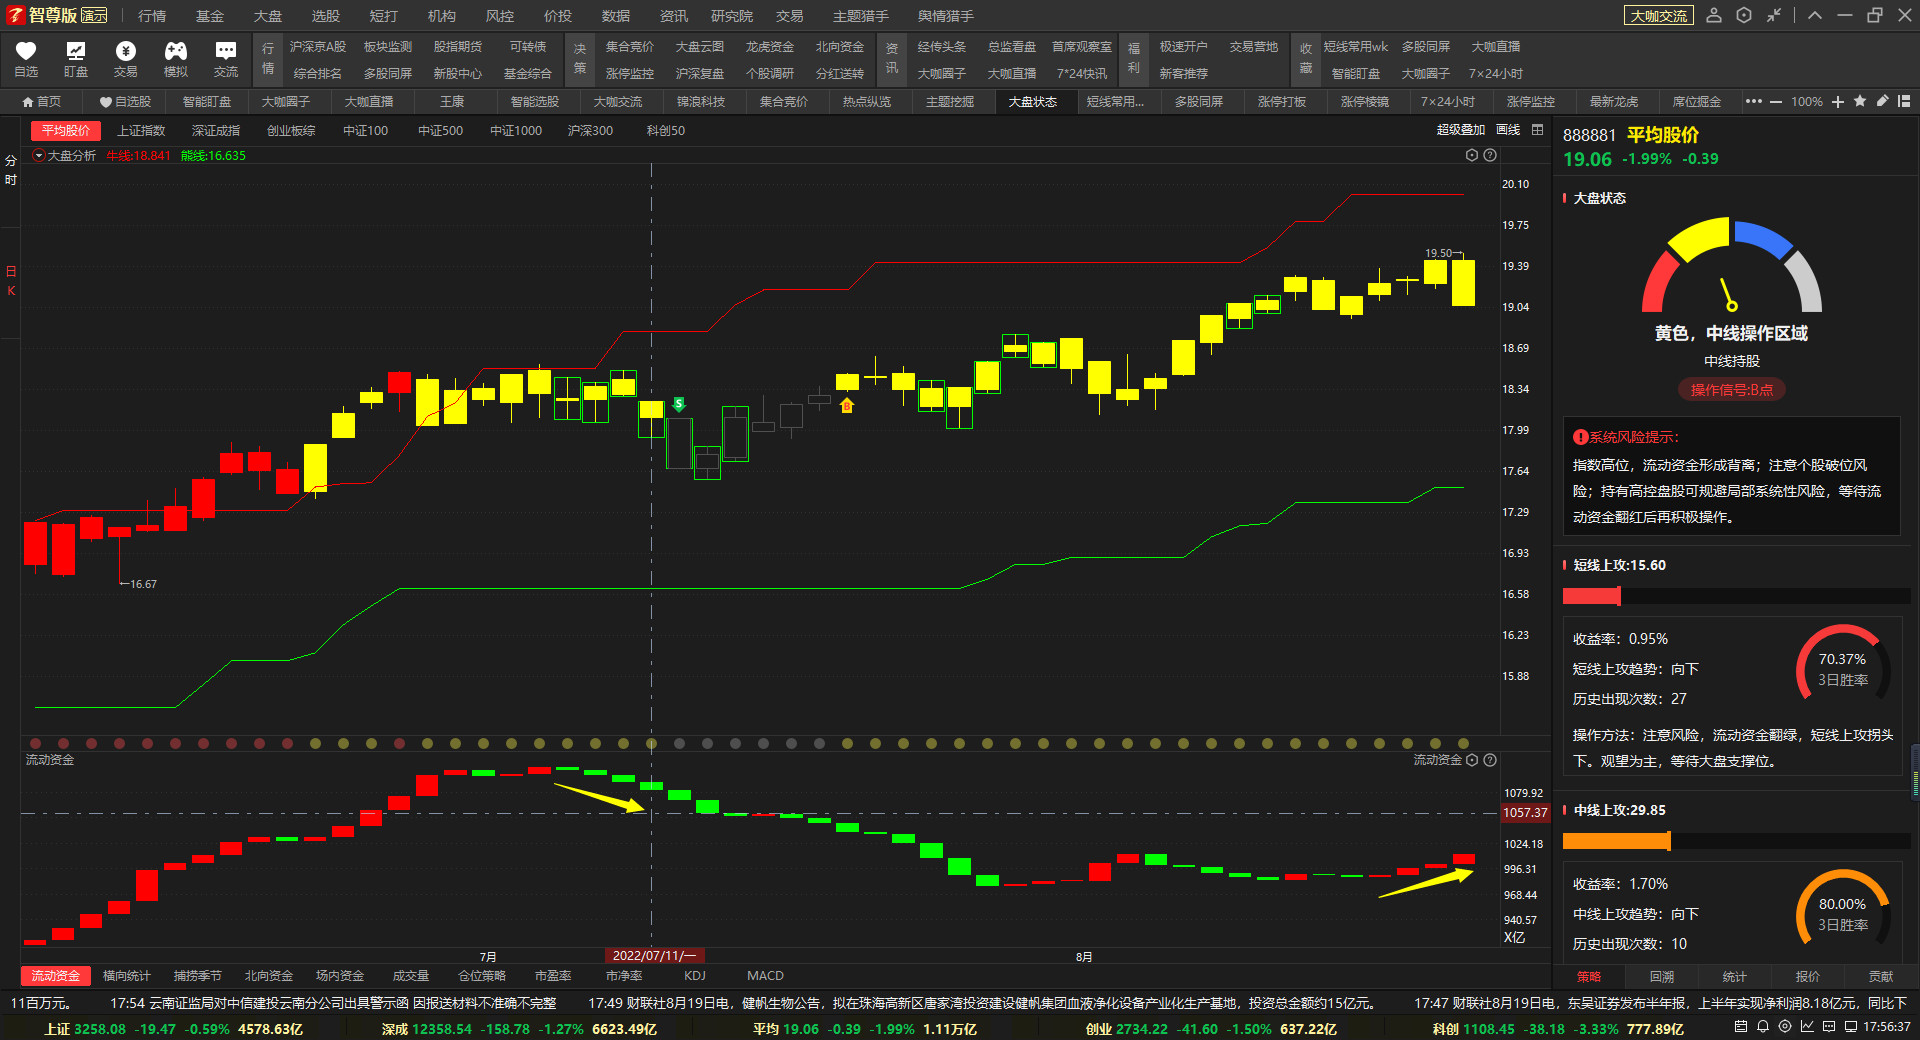The image size is (1920, 1040).
Task: Open 极速开户 in the ribbon
Action: click(x=1184, y=47)
